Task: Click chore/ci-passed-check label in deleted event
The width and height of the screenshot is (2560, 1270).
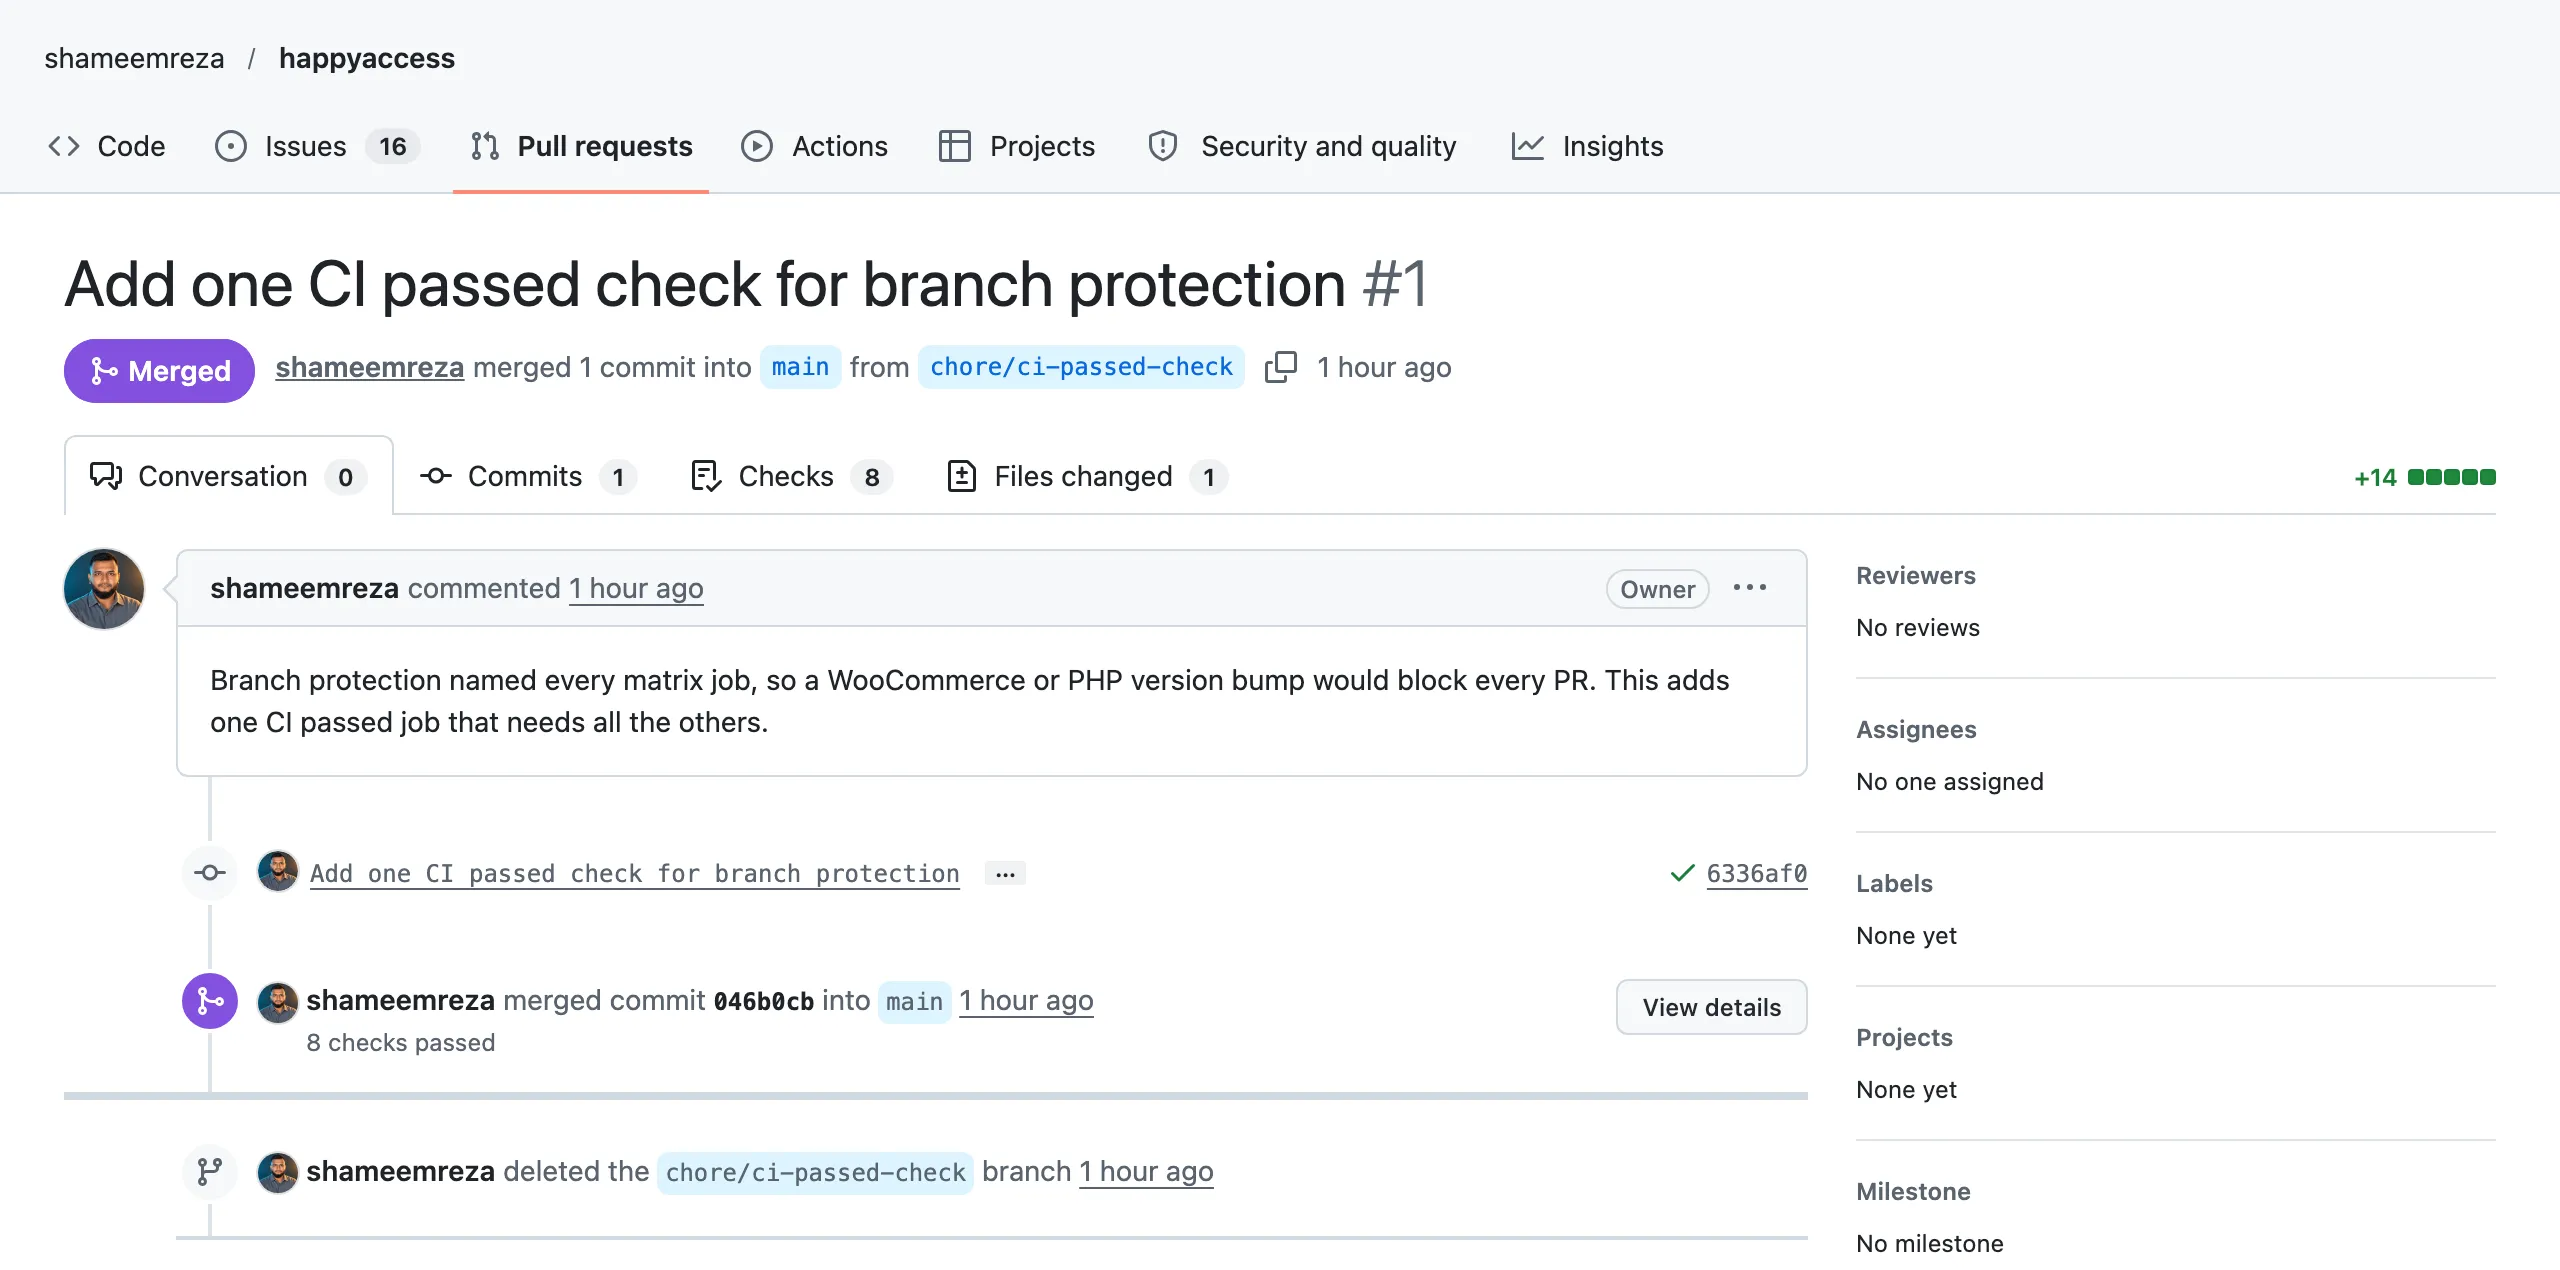Action: [x=815, y=1172]
